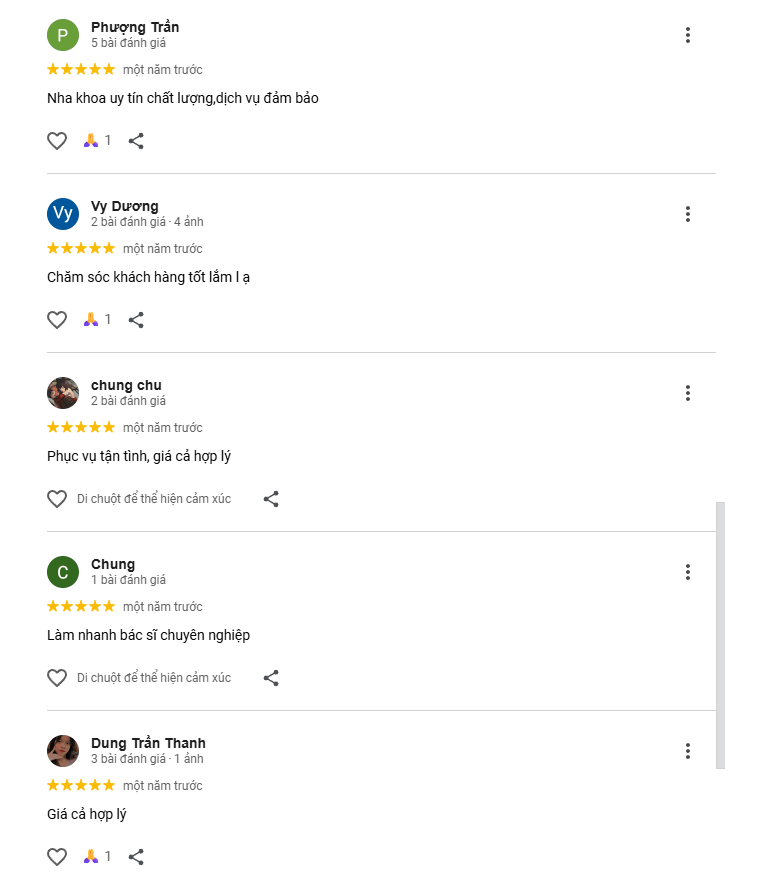Open more options for Dung Trần Thanh's review
This screenshot has width=767, height=878.
[x=688, y=751]
